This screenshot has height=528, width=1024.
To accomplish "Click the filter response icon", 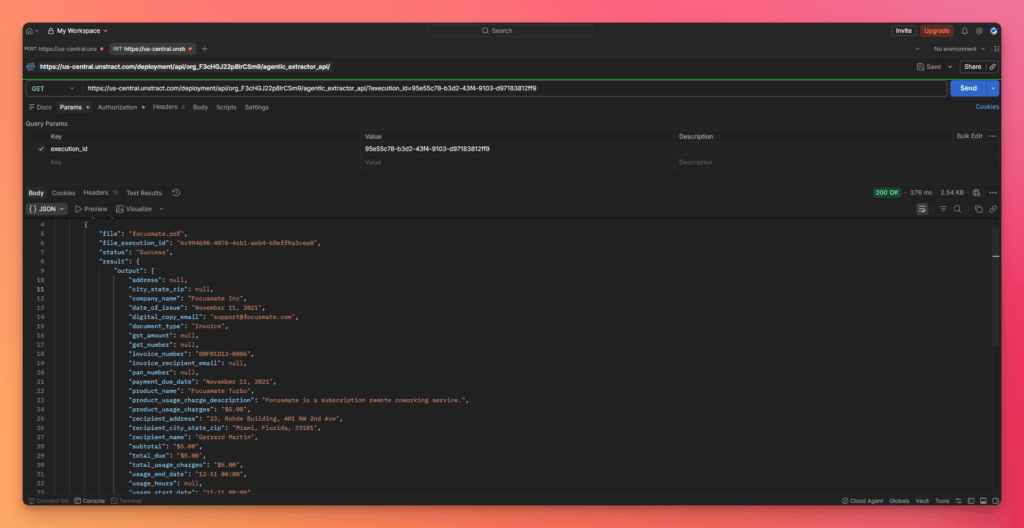I will click(x=942, y=209).
